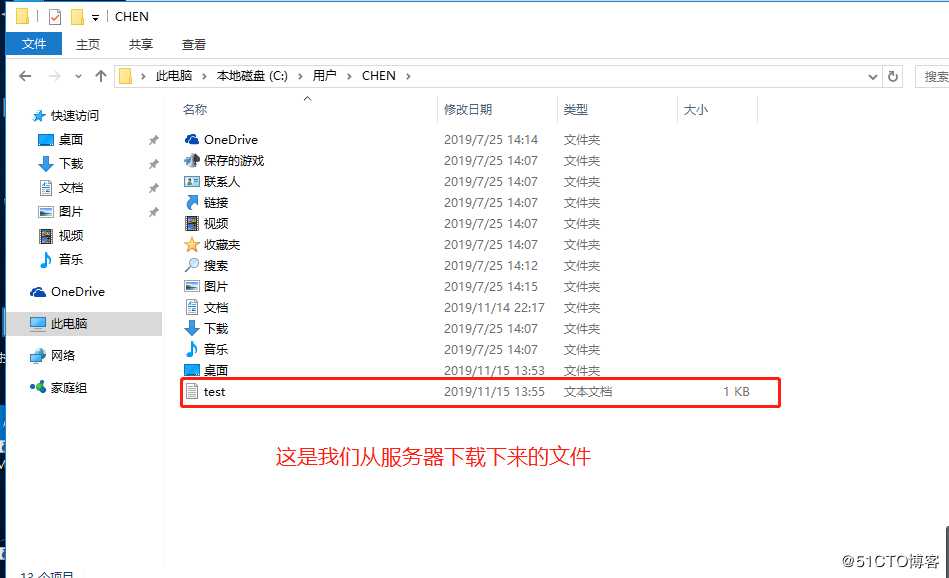
Task: Select the 联系人 folder icon
Action: (x=192, y=182)
